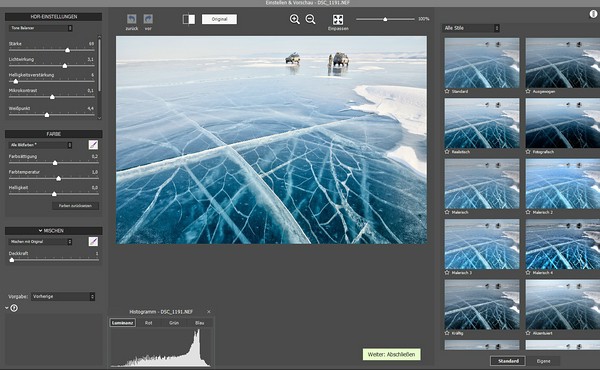Click the Original preview button

pos(219,19)
